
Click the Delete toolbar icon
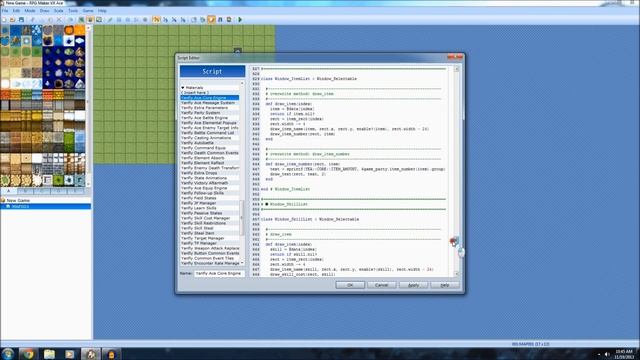59,20
